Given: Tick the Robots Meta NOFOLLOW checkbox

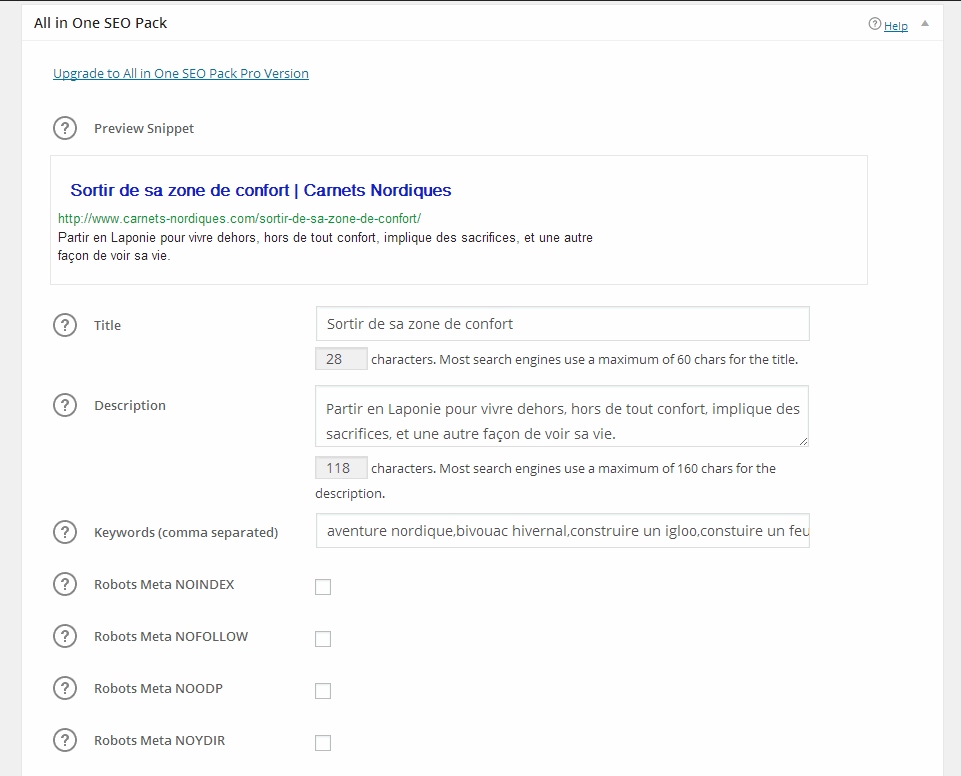Looking at the screenshot, I should 323,639.
